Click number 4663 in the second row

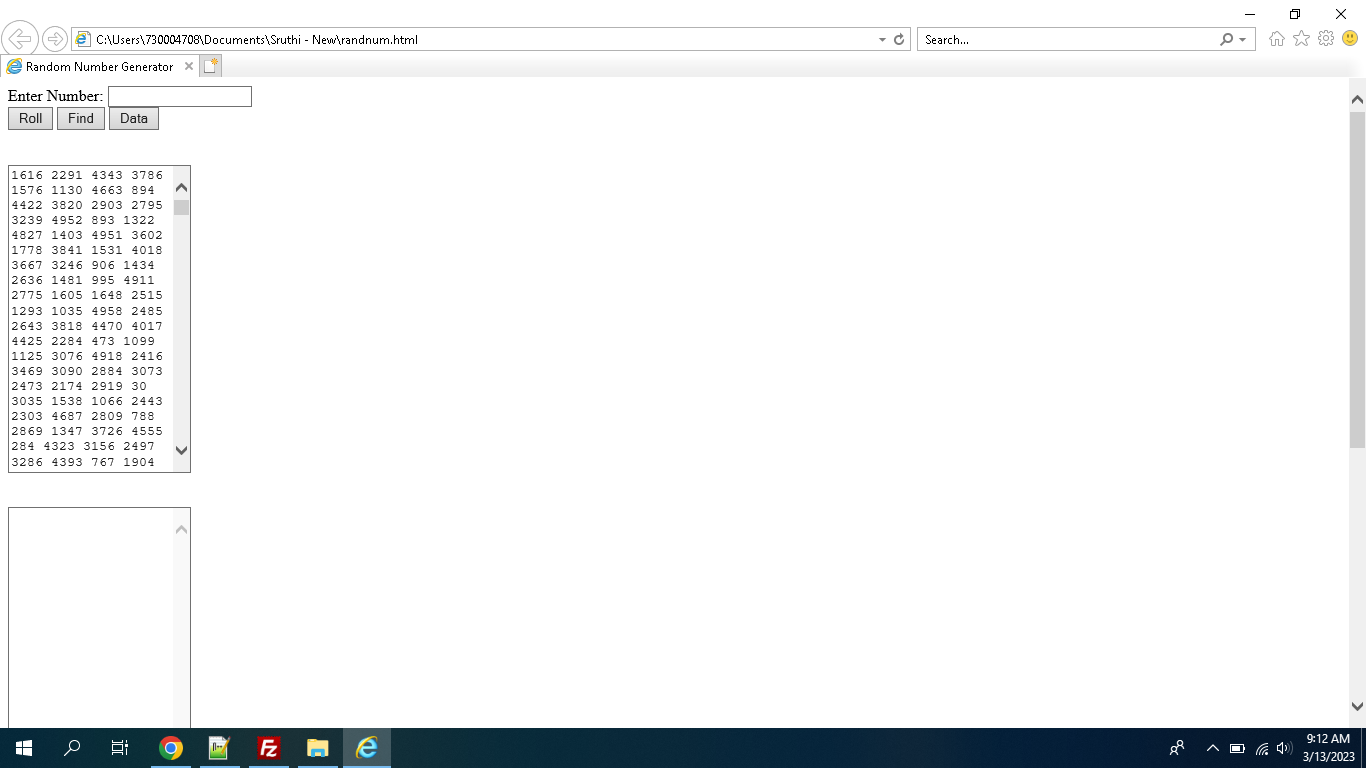point(107,190)
